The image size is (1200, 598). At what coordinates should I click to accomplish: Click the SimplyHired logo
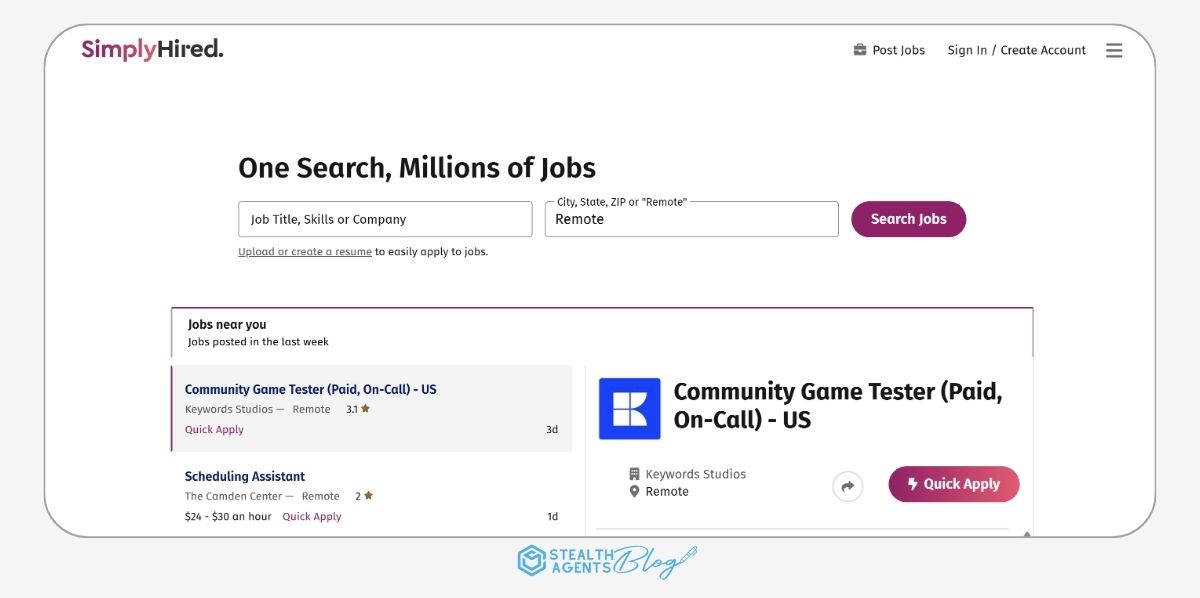152,48
